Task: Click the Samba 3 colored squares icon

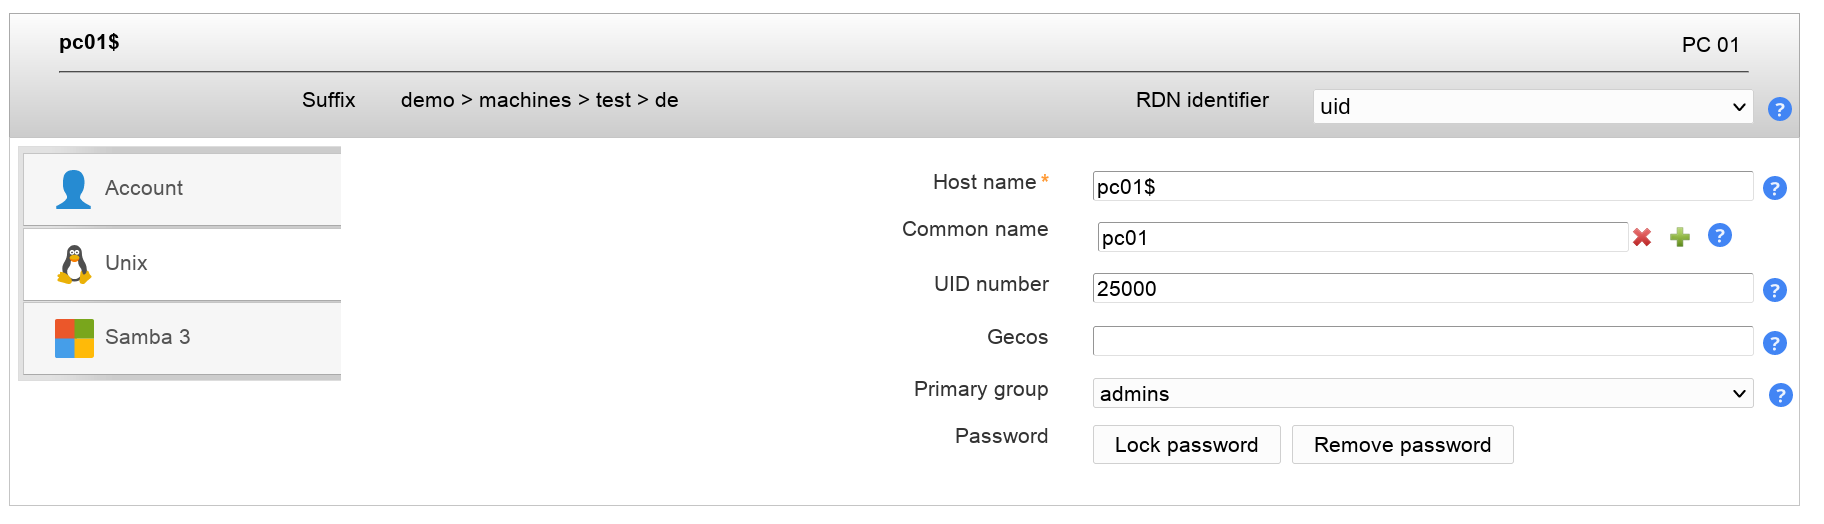Action: [74, 338]
